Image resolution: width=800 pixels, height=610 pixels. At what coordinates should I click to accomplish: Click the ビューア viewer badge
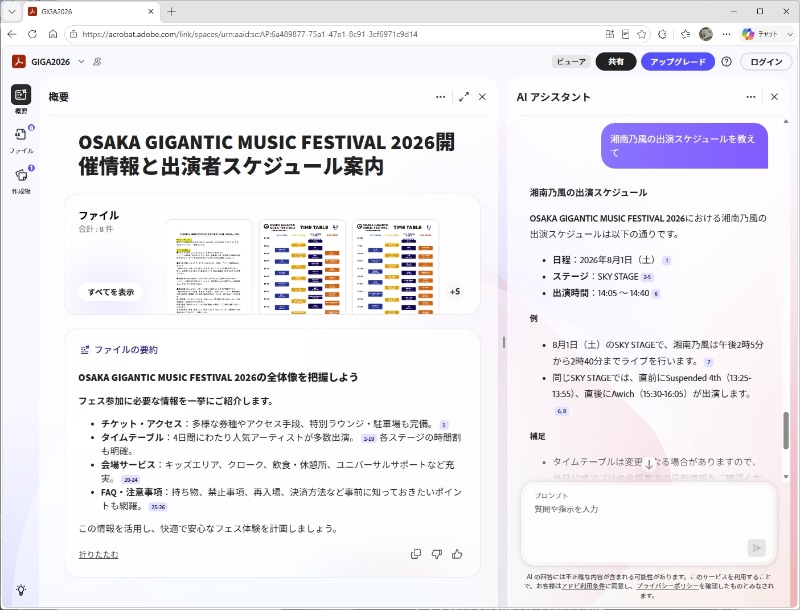[571, 62]
